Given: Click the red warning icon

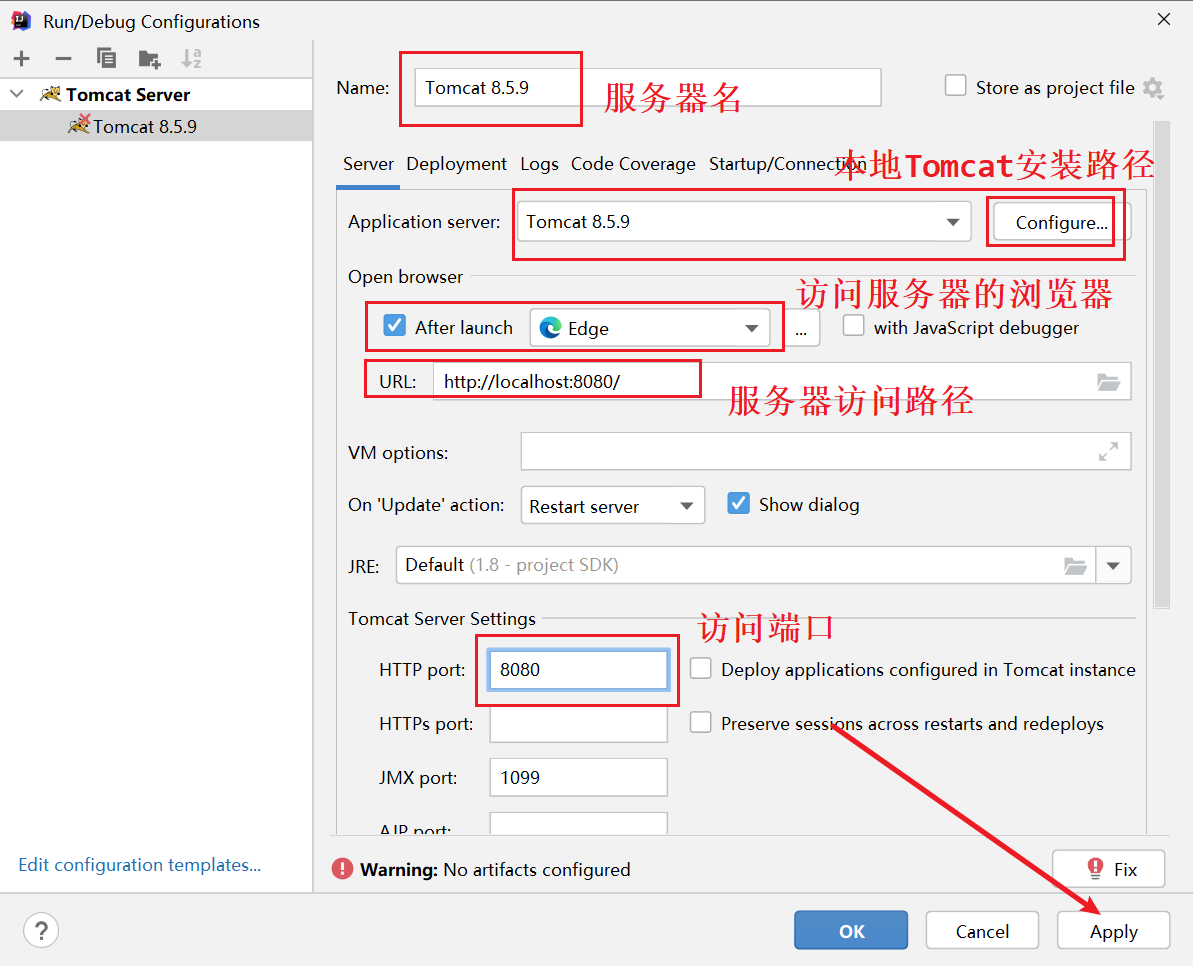Looking at the screenshot, I should [x=342, y=869].
